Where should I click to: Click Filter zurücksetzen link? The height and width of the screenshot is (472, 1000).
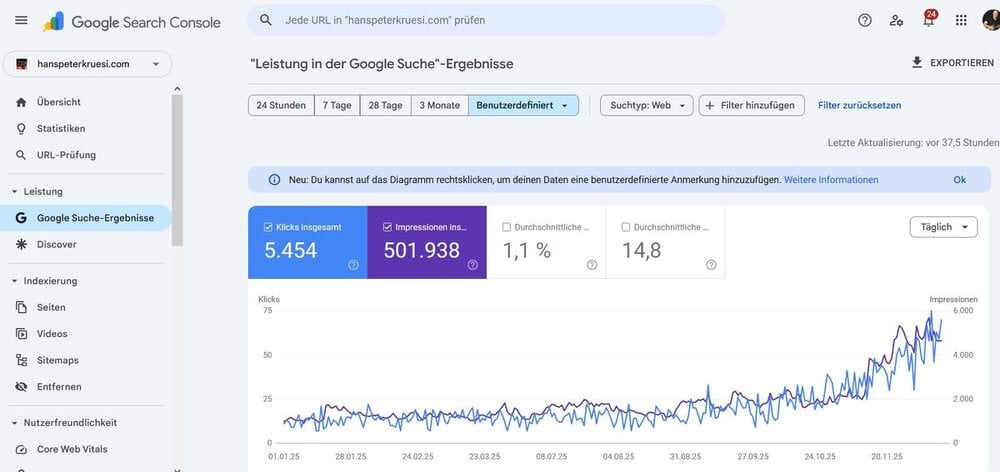860,105
